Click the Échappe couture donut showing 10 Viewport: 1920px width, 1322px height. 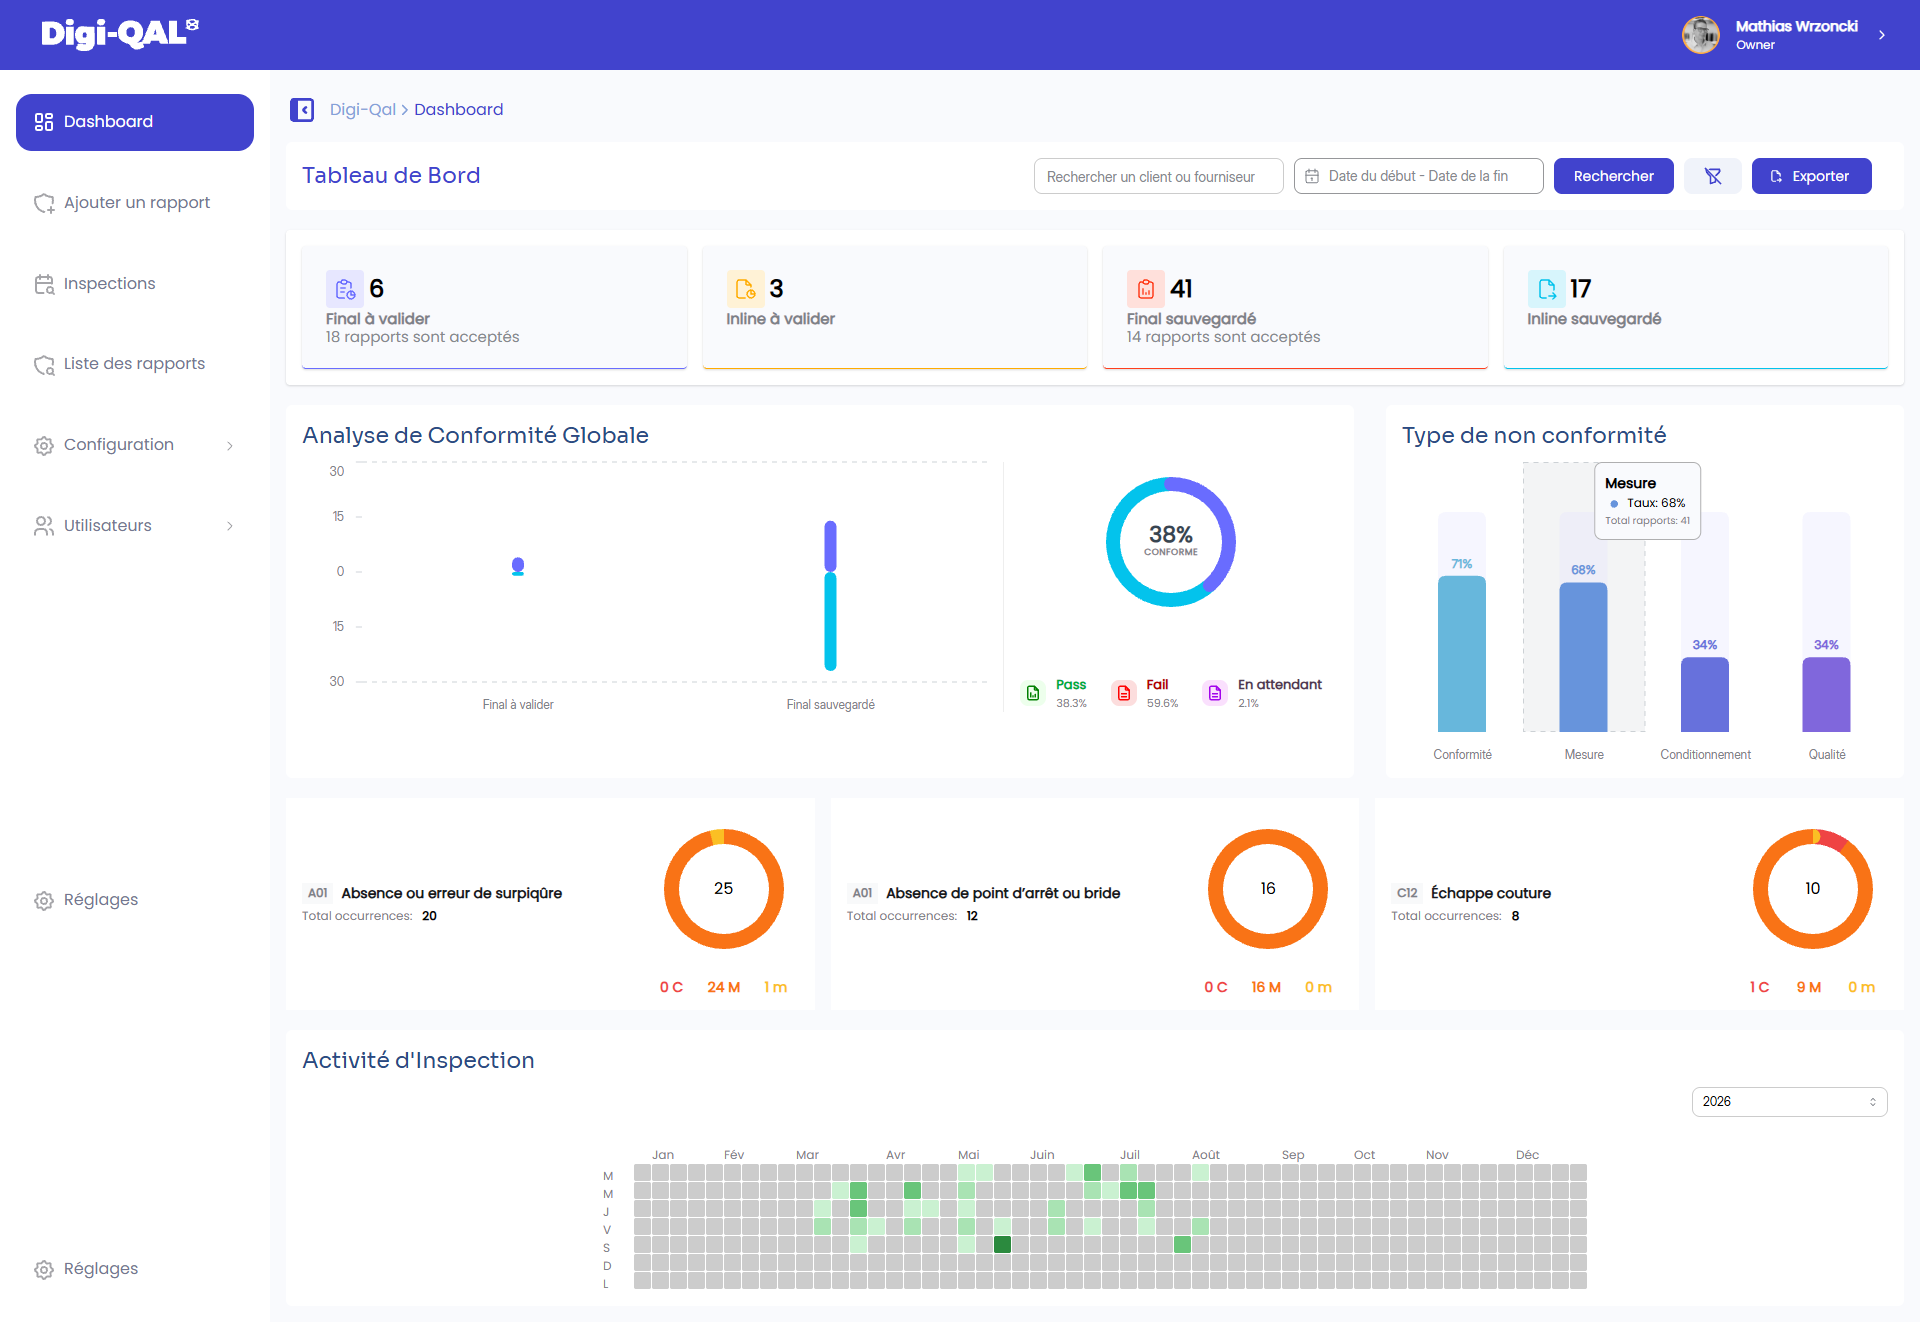click(x=1813, y=889)
